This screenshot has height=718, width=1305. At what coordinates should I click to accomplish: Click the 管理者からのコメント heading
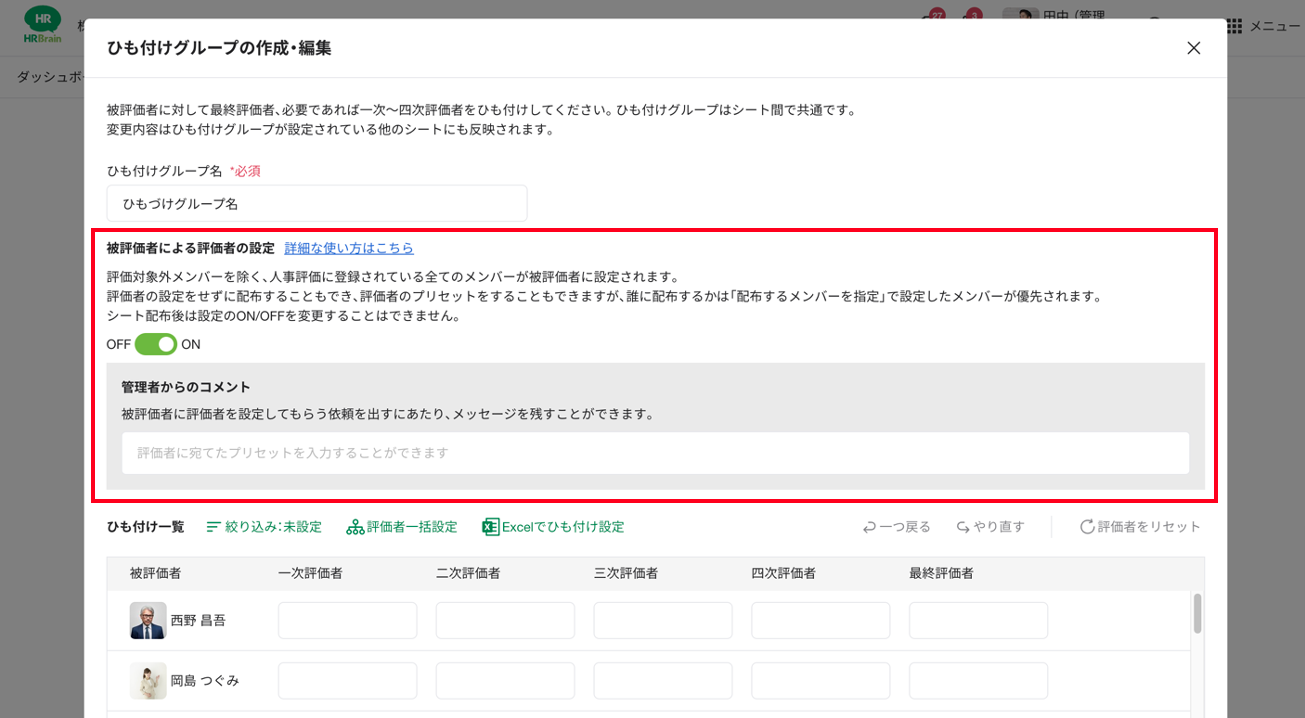tap(186, 387)
